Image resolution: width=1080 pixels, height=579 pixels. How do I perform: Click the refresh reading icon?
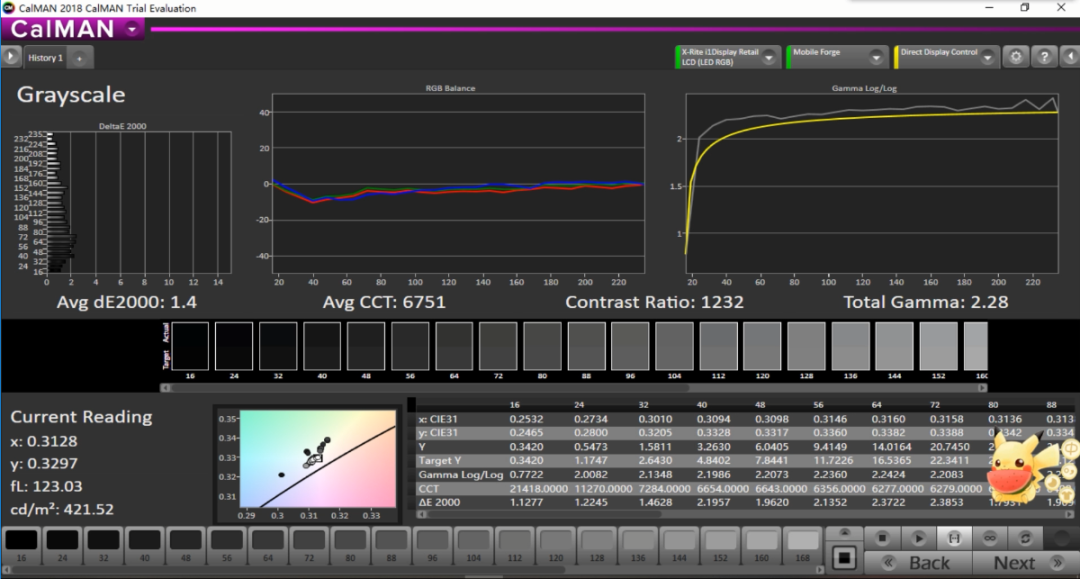pos(1025,538)
